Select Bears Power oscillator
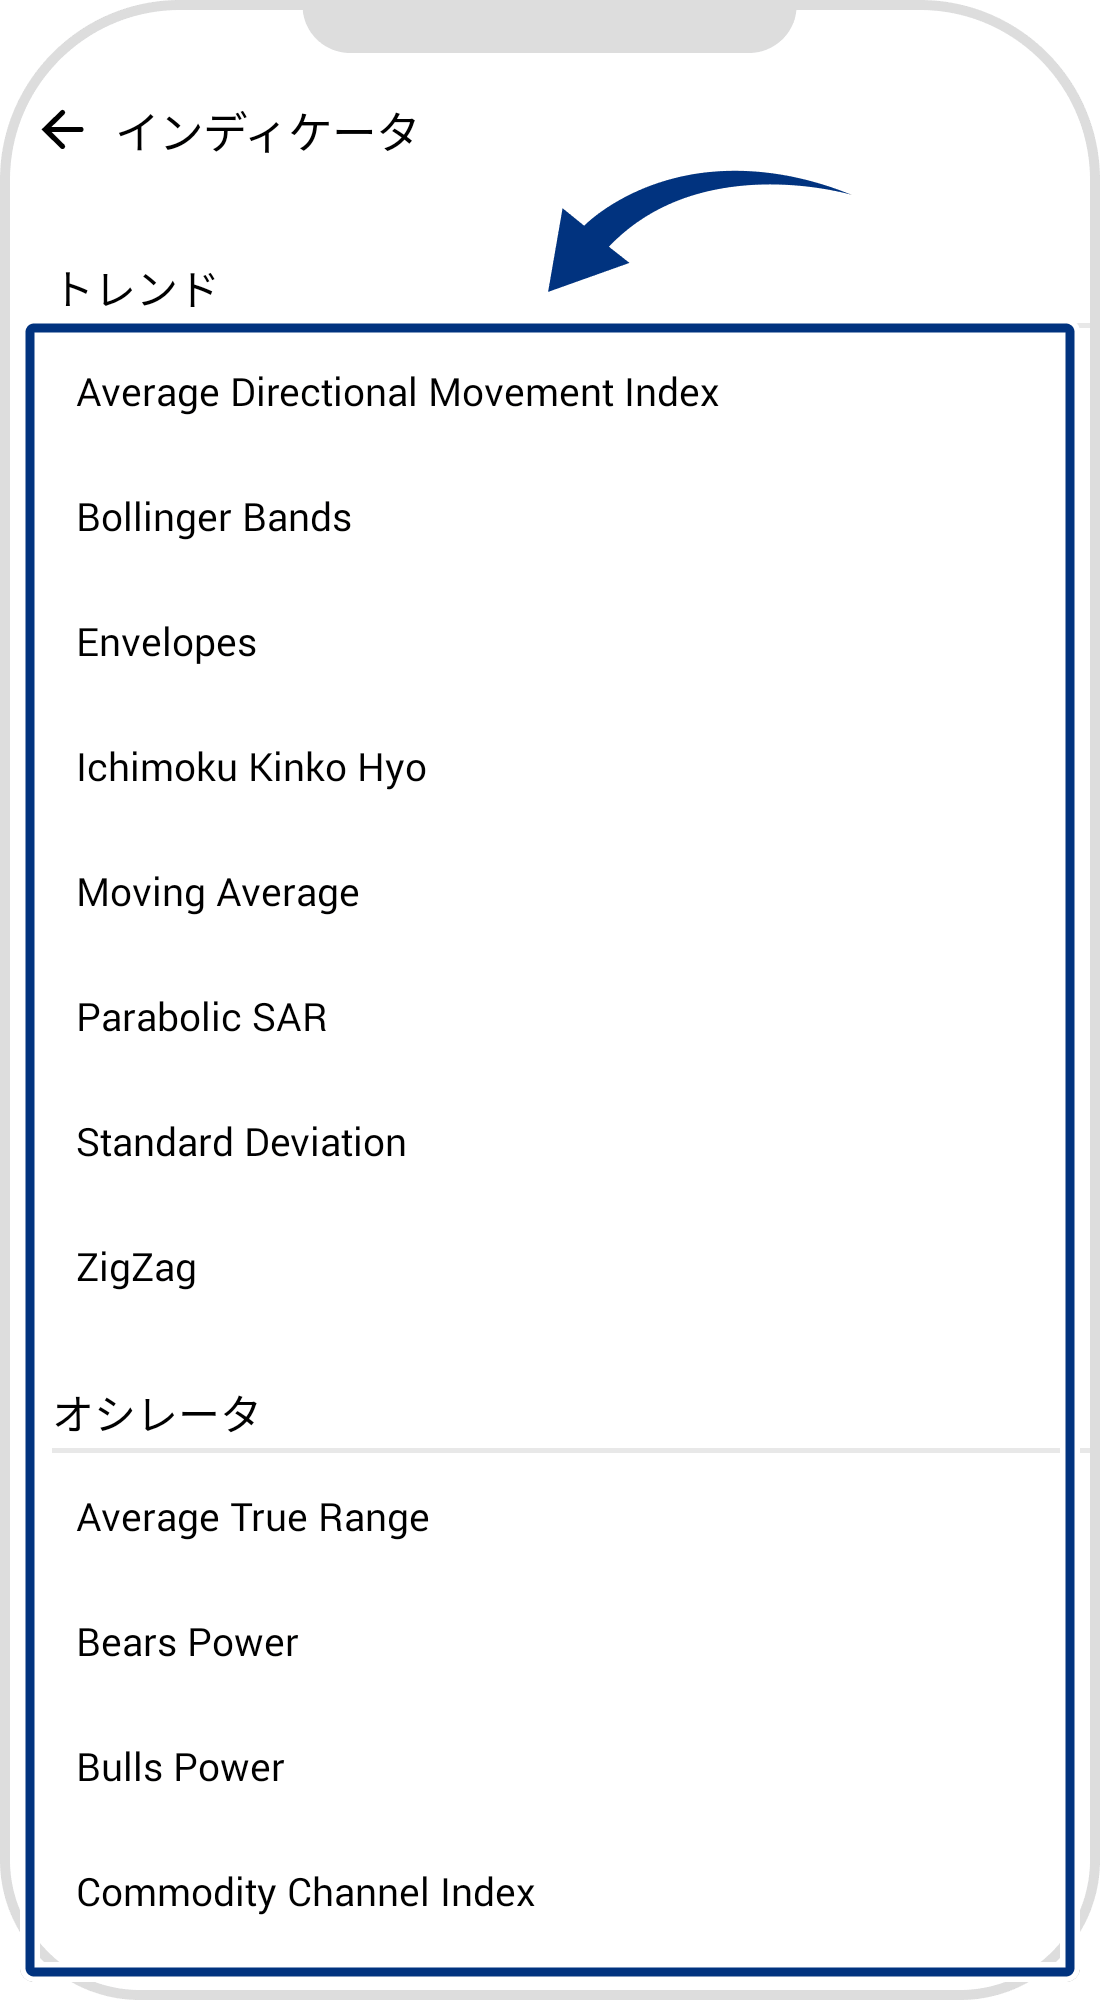This screenshot has width=1100, height=2000. [x=188, y=1643]
